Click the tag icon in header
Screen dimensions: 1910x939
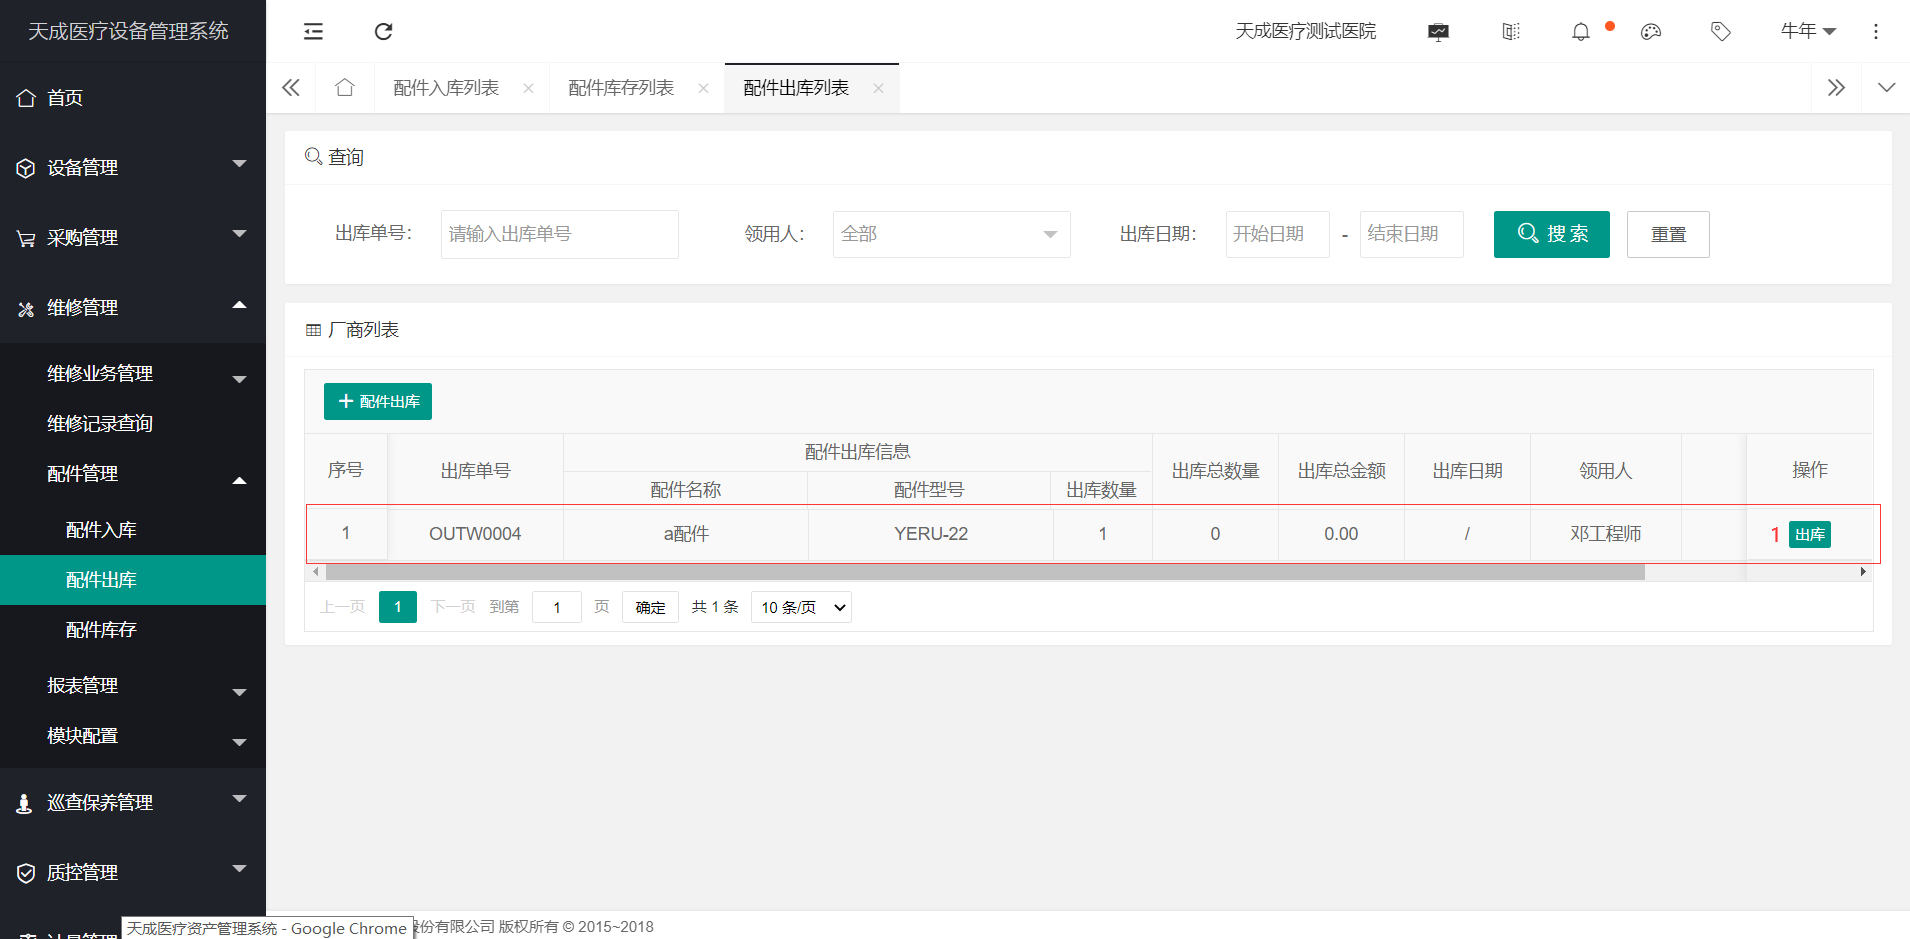tap(1721, 32)
